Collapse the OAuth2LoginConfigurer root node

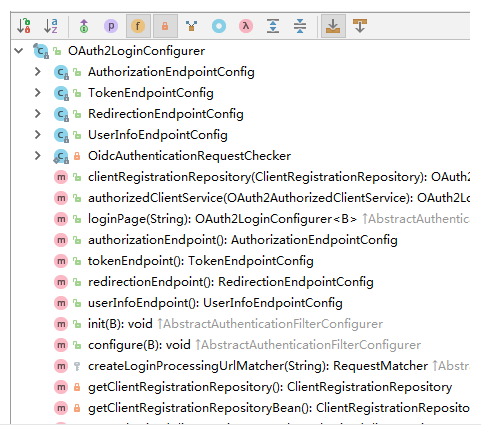[19, 51]
